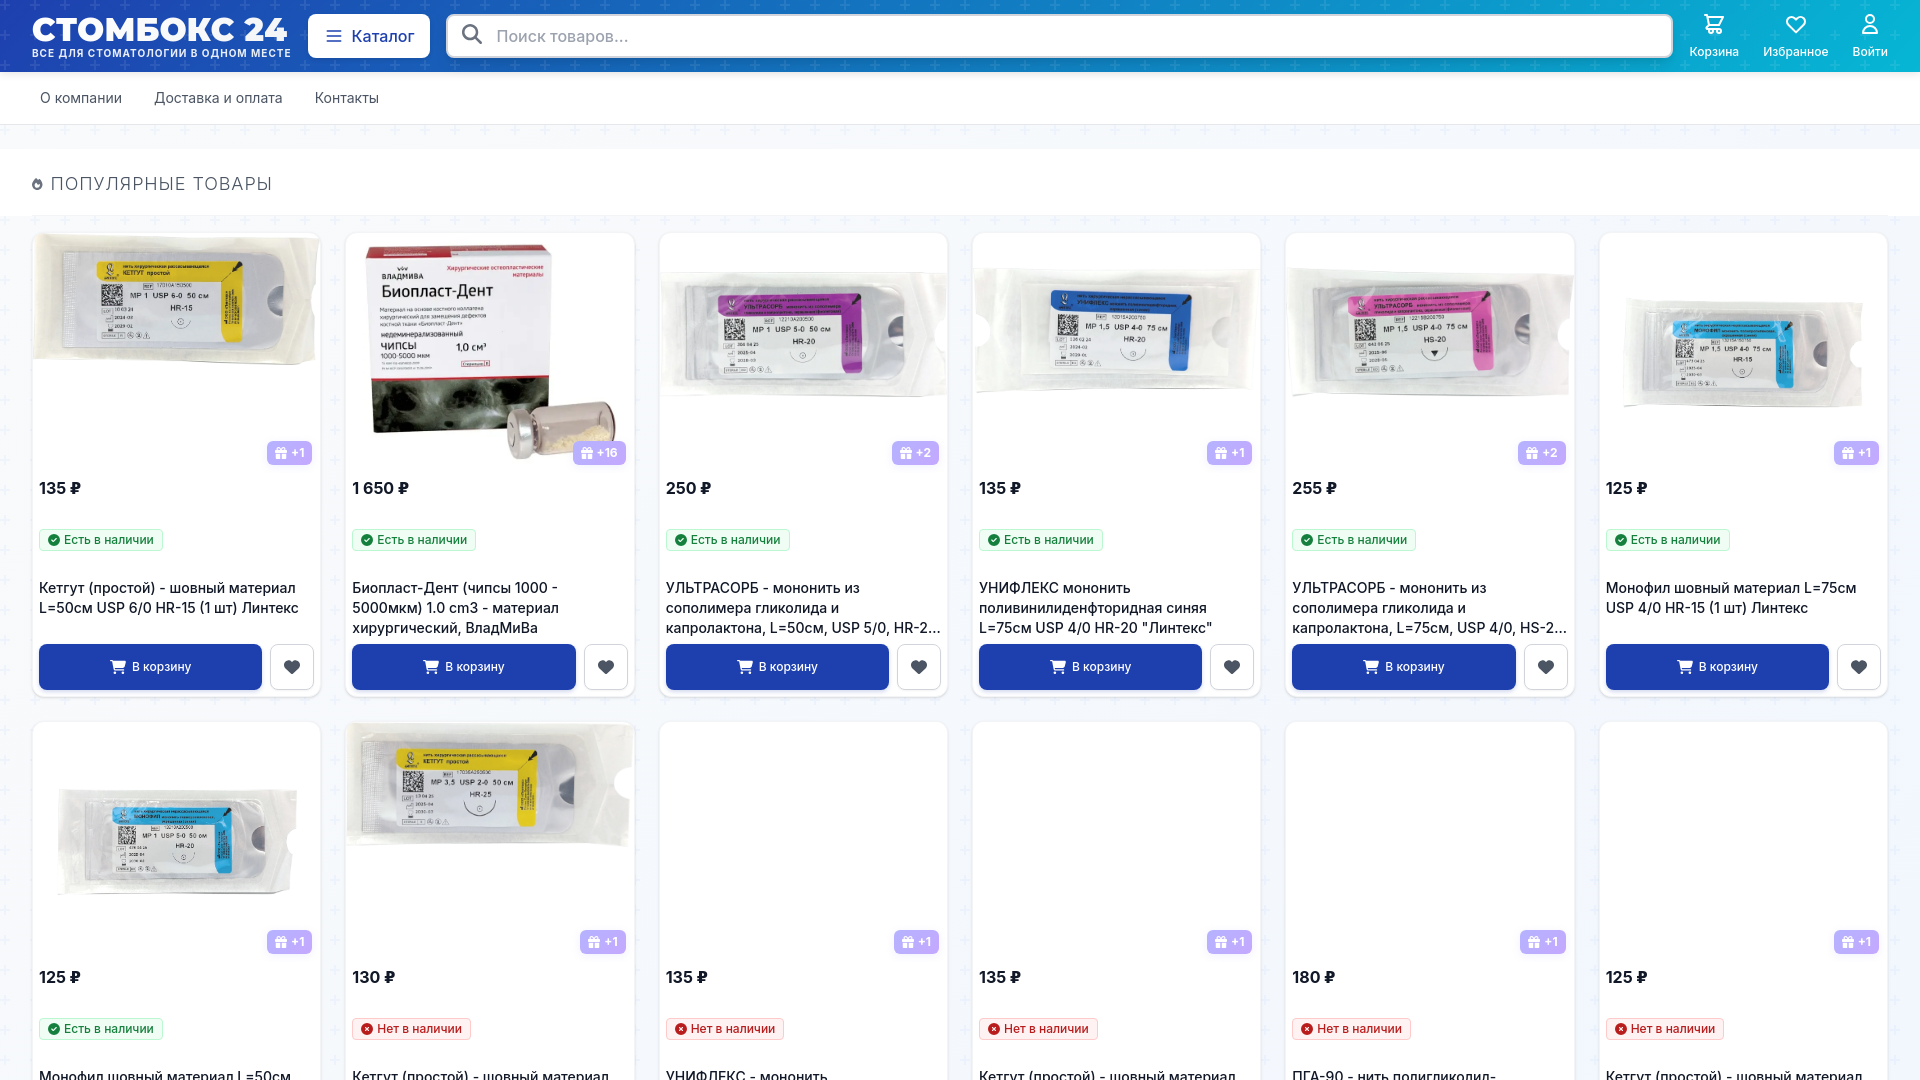1920x1080 pixels.
Task: Click the search magnifier icon
Action: 472,35
